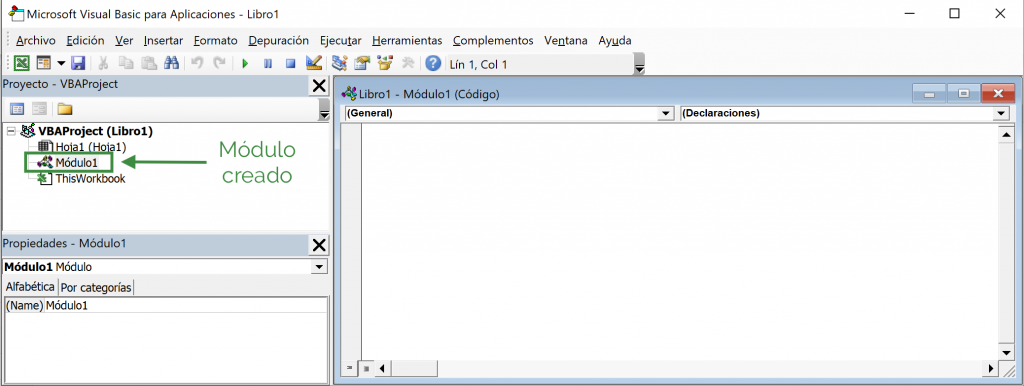Select VBAProject (Libro1) in the tree
1024x386 pixels.
[x=95, y=131]
